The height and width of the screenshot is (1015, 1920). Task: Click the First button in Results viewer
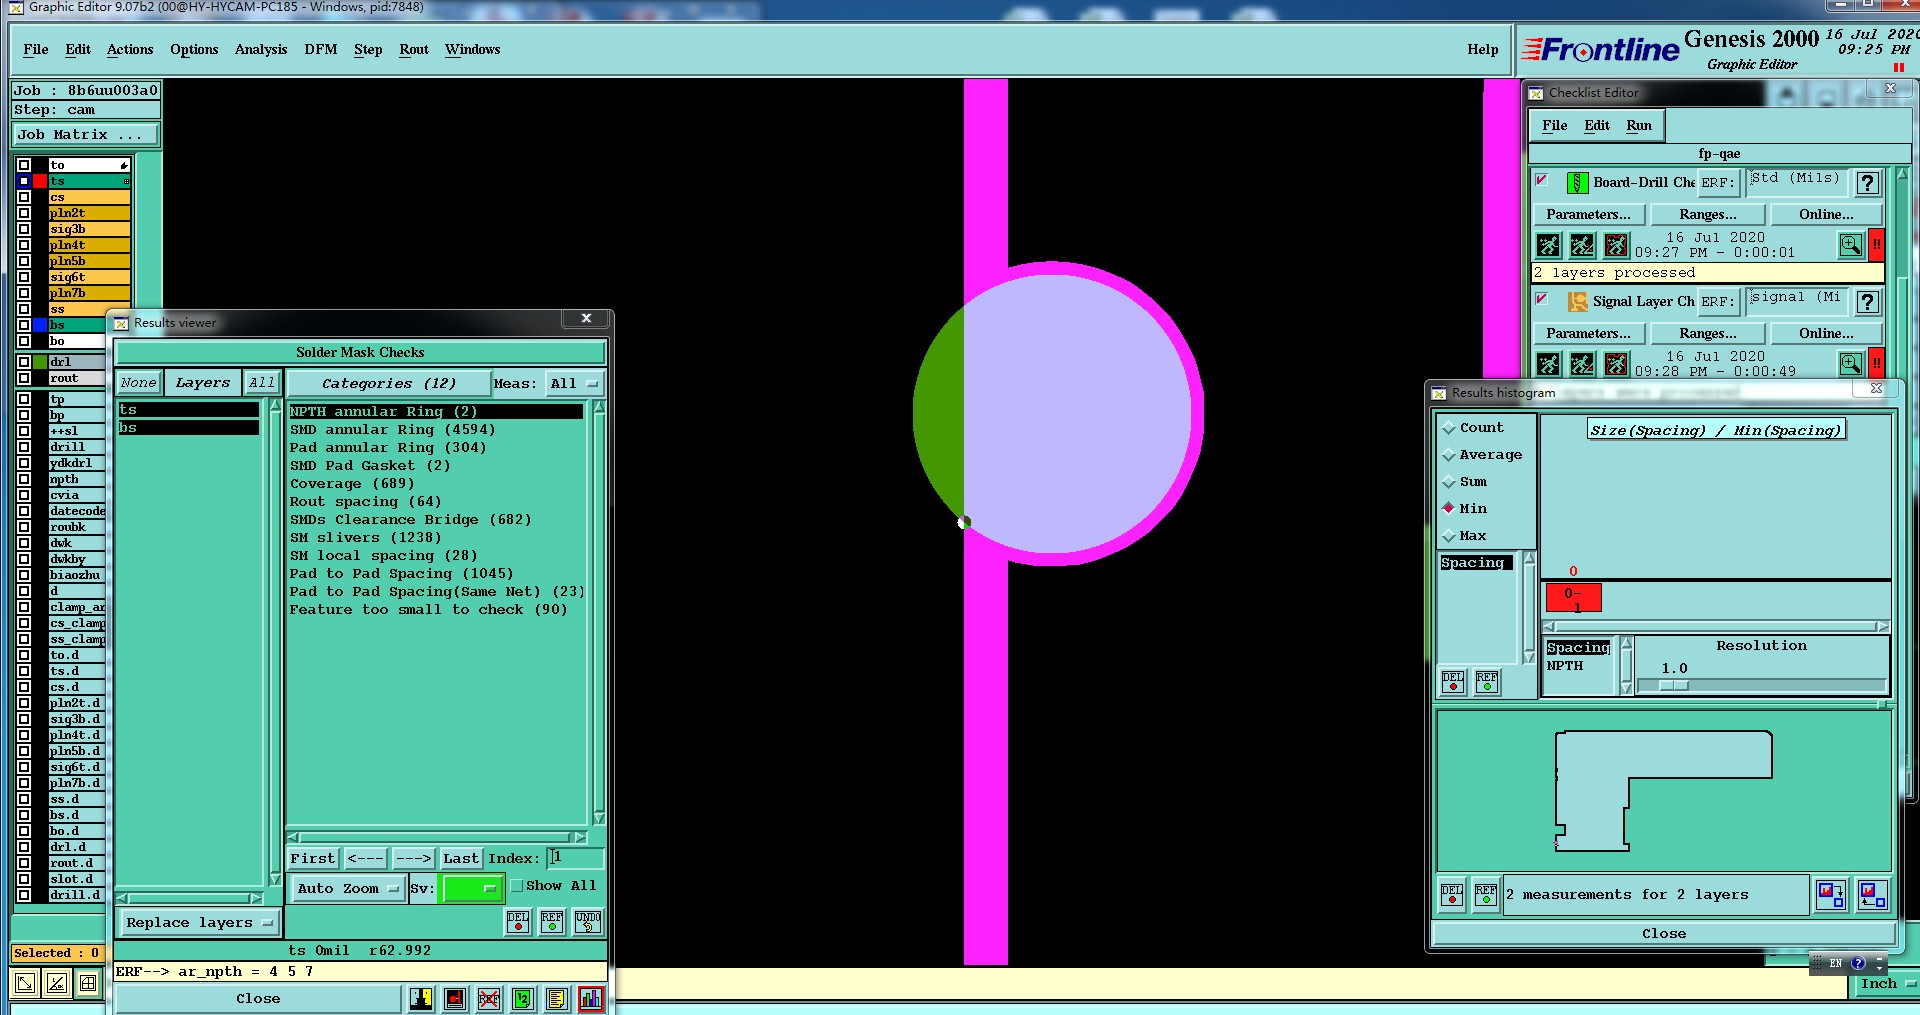313,859
